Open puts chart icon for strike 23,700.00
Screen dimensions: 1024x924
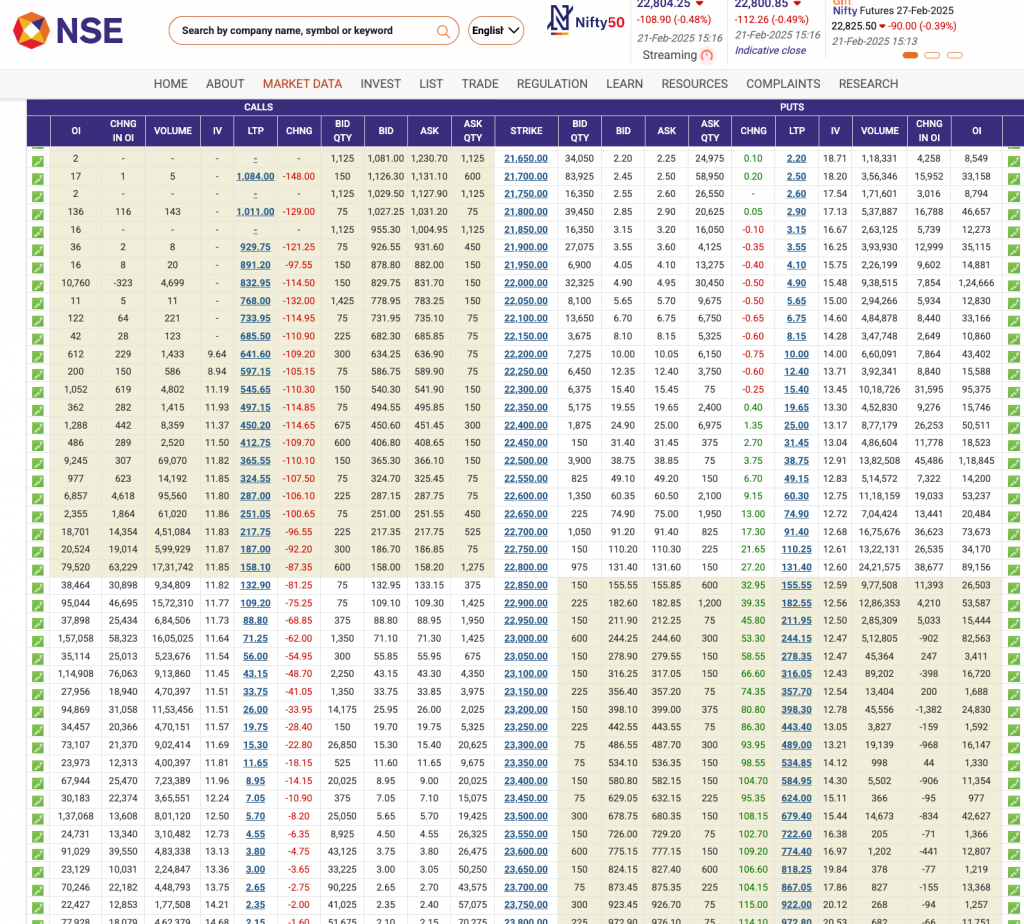[1014, 890]
